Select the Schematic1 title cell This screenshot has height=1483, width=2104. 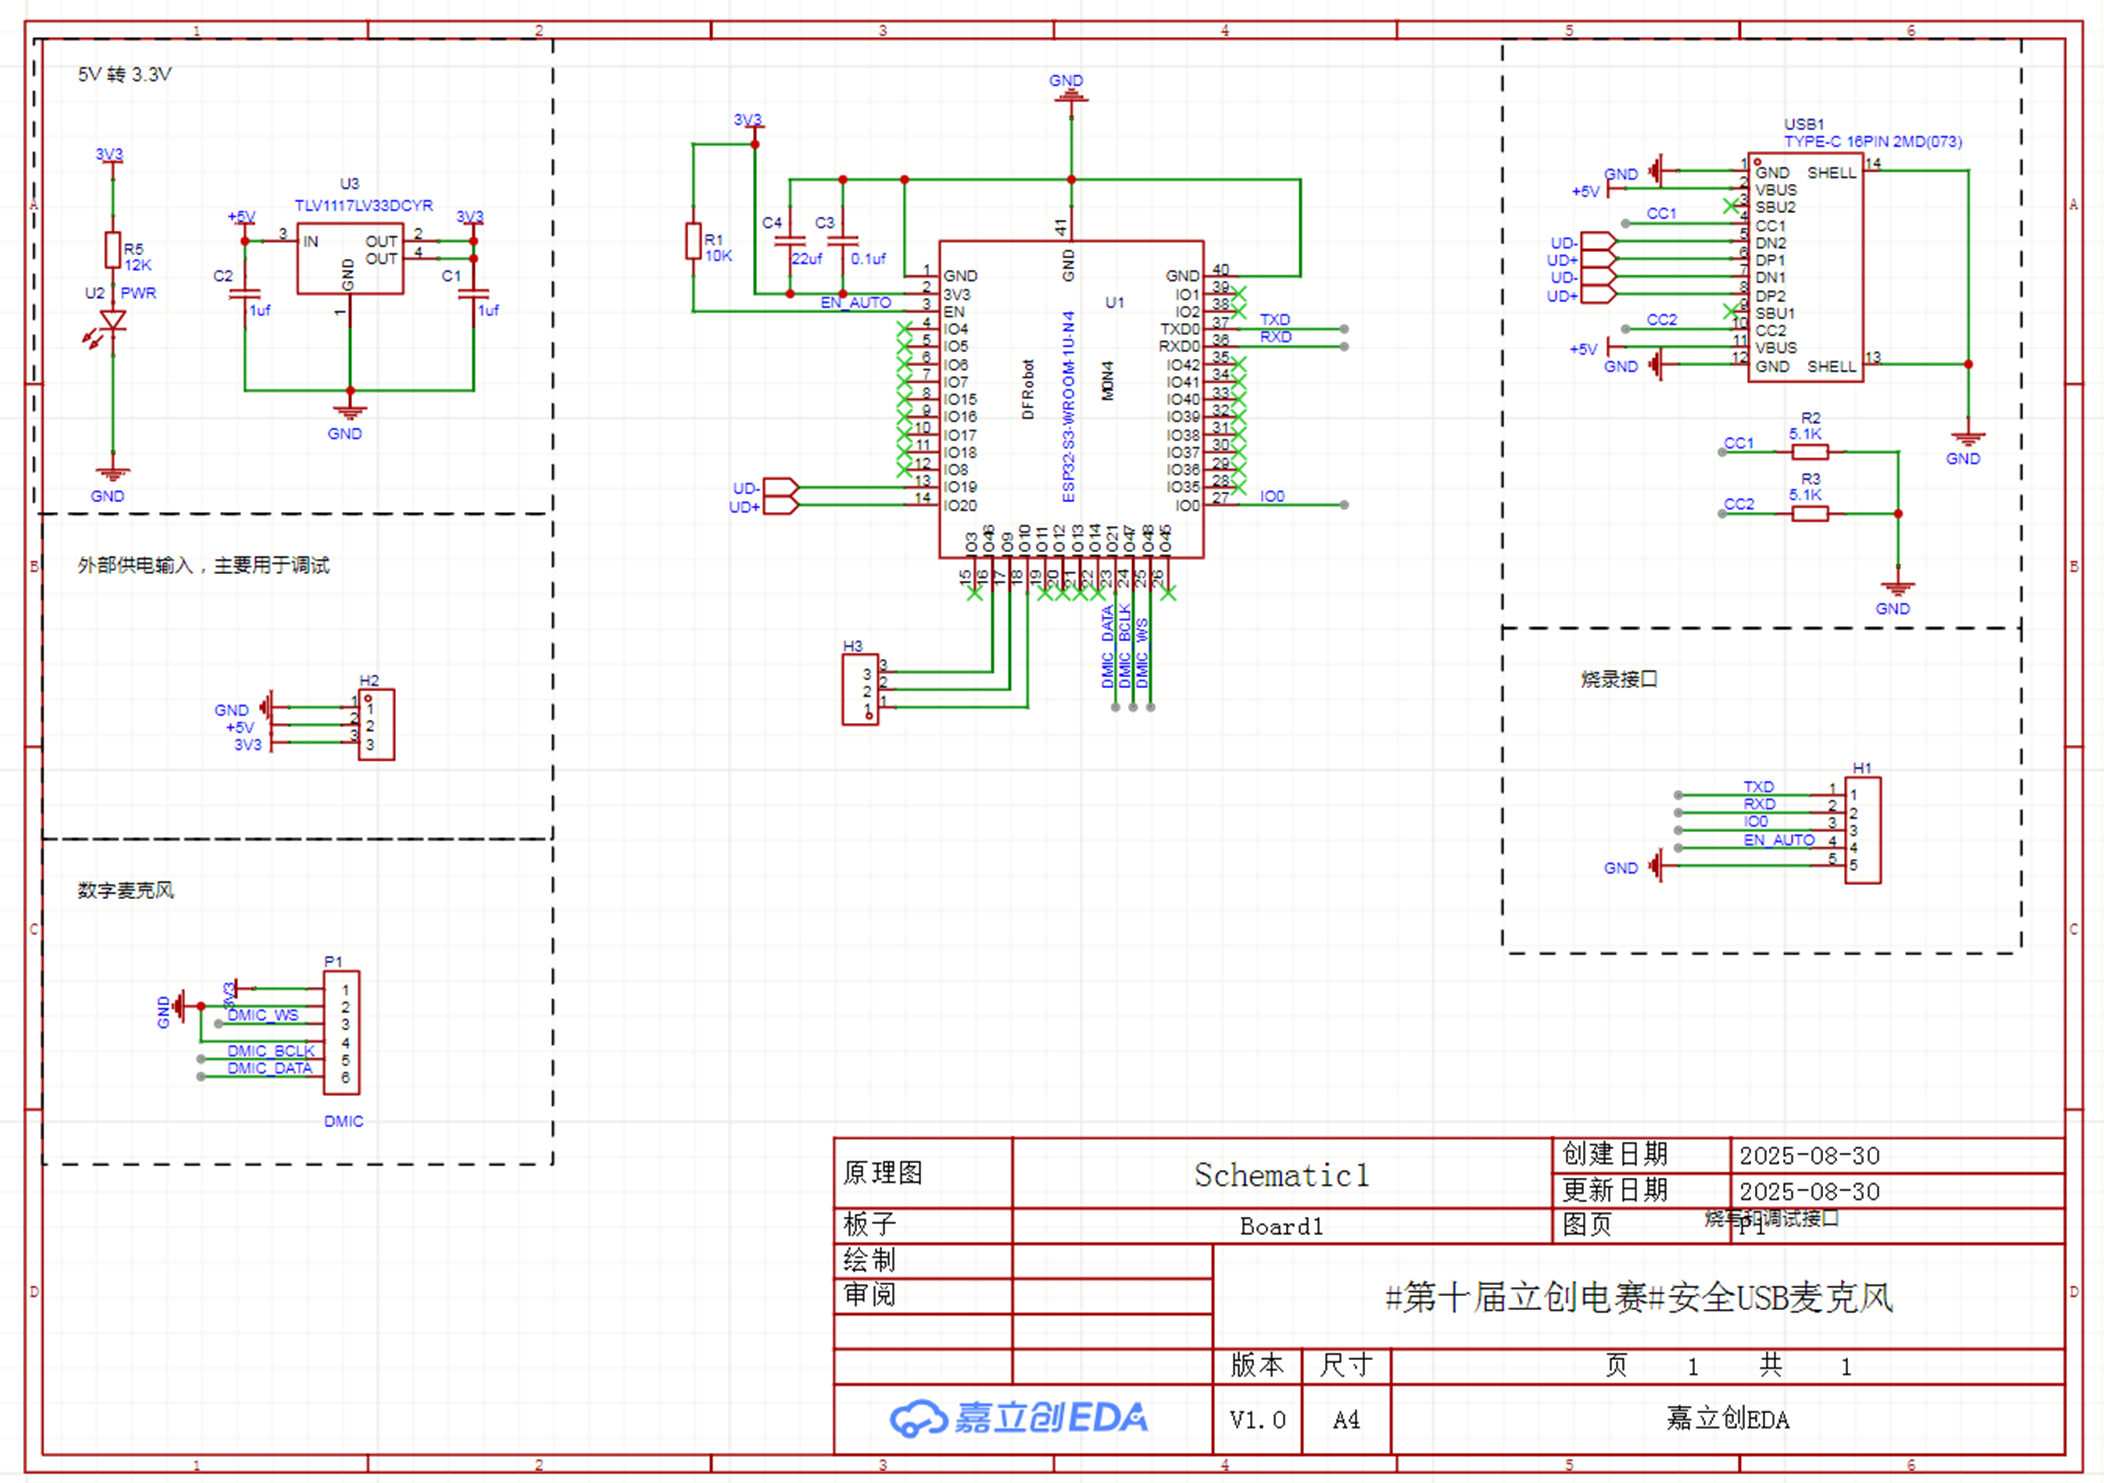pyautogui.click(x=1281, y=1175)
